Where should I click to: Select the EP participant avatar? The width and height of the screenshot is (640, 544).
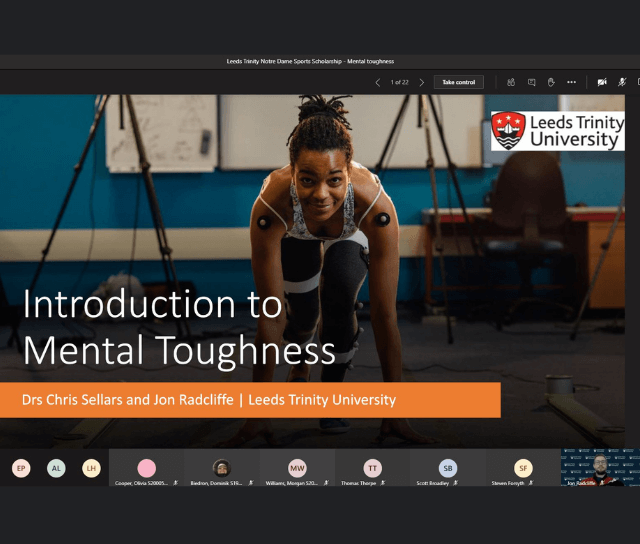[21, 468]
